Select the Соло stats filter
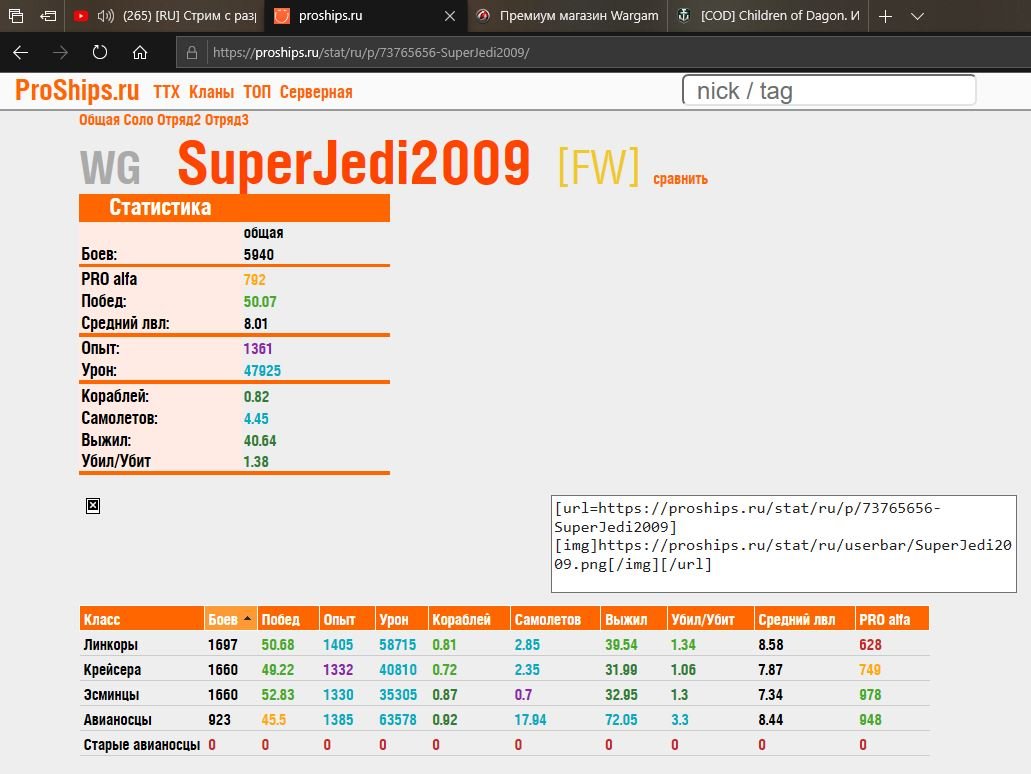Viewport: 1031px width, 774px height. click(138, 120)
